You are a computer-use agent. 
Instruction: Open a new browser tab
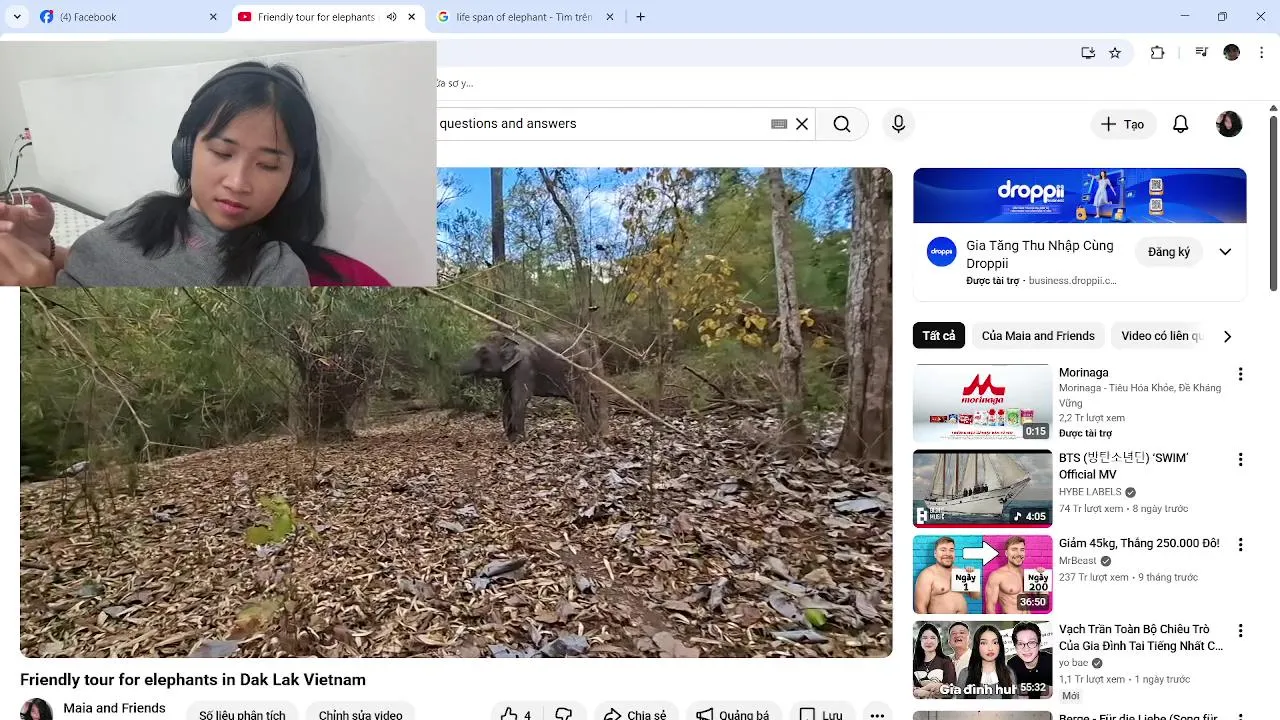[x=640, y=17]
